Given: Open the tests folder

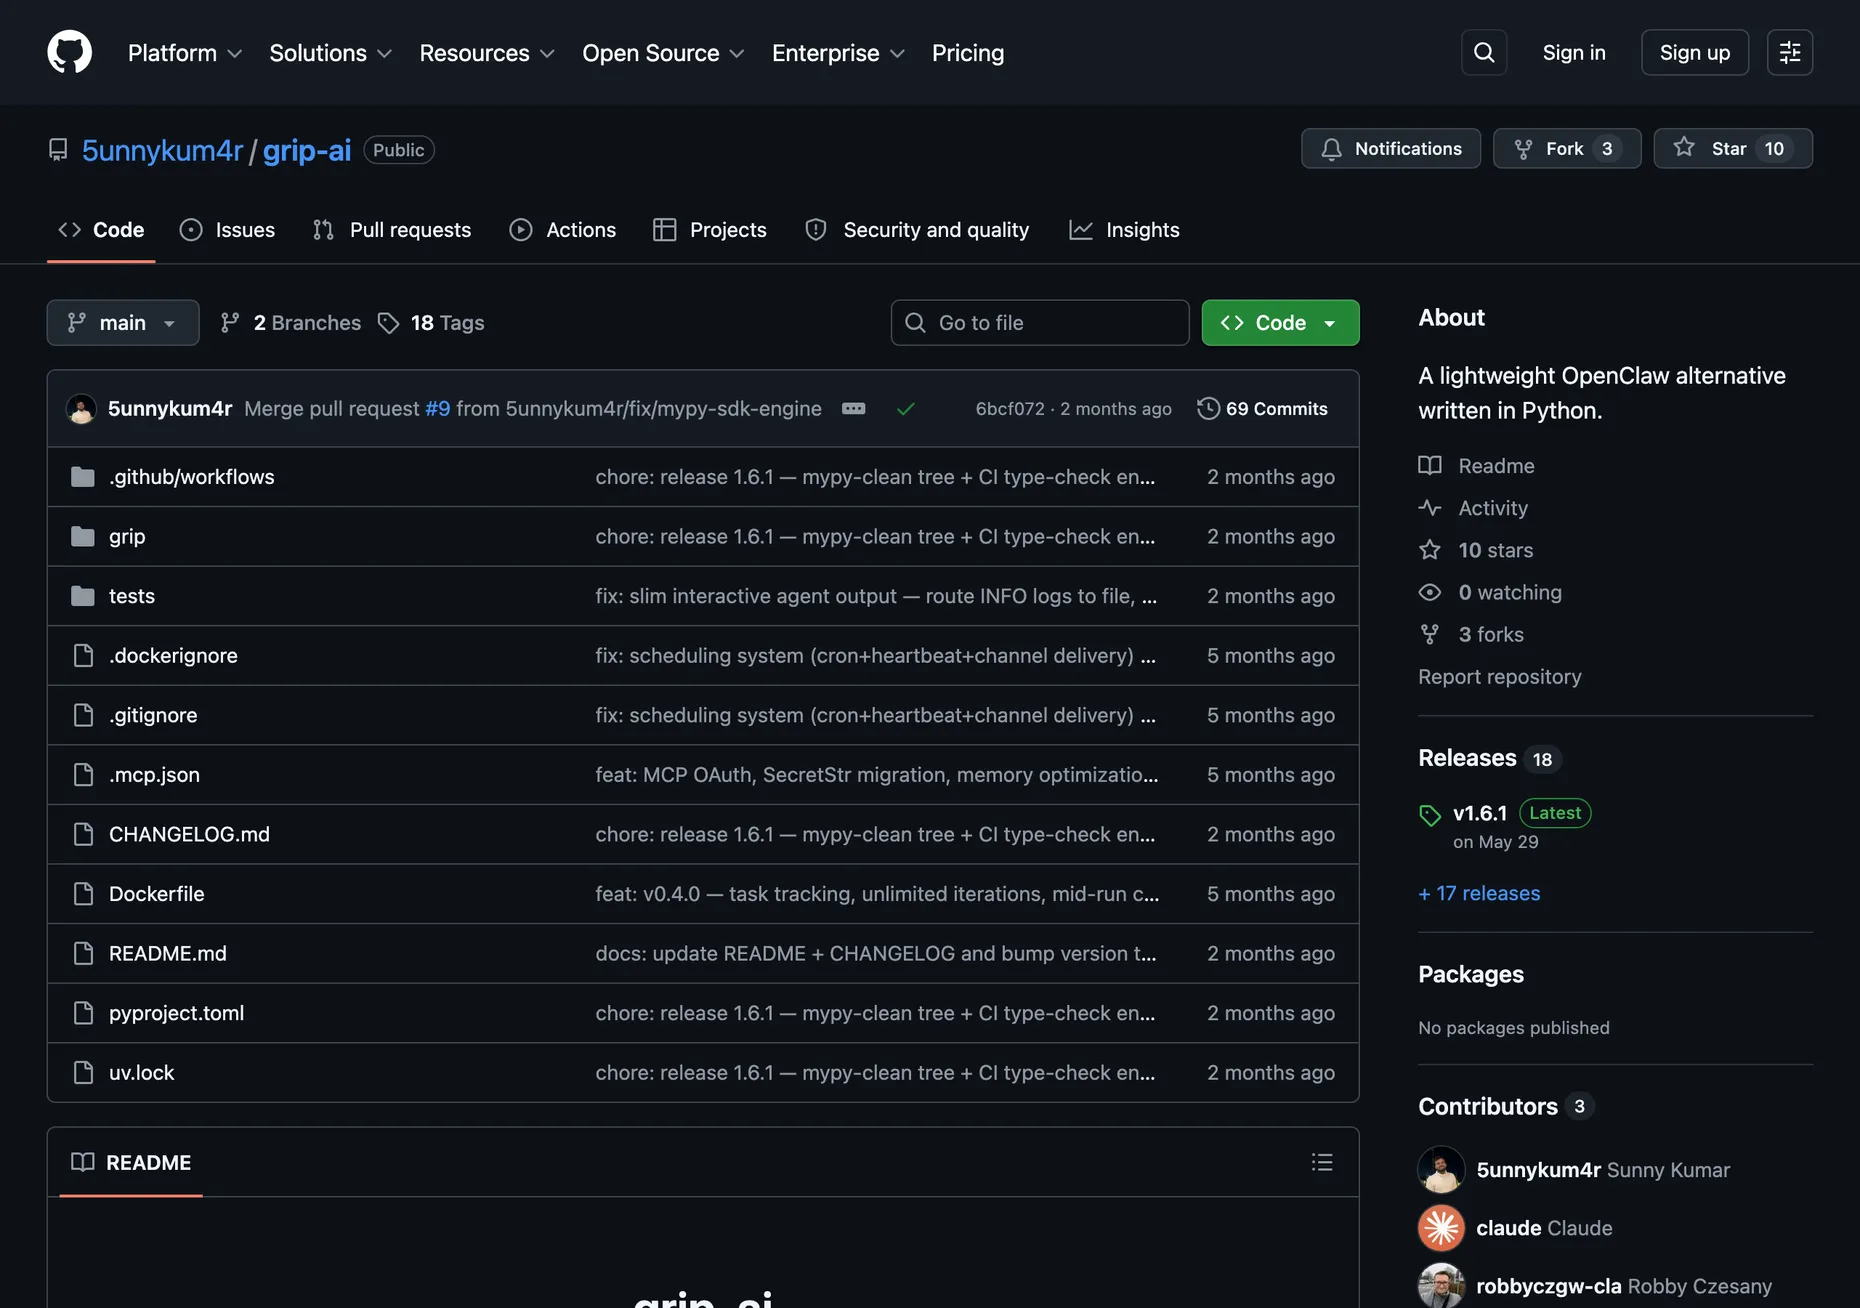Looking at the screenshot, I should (x=131, y=596).
